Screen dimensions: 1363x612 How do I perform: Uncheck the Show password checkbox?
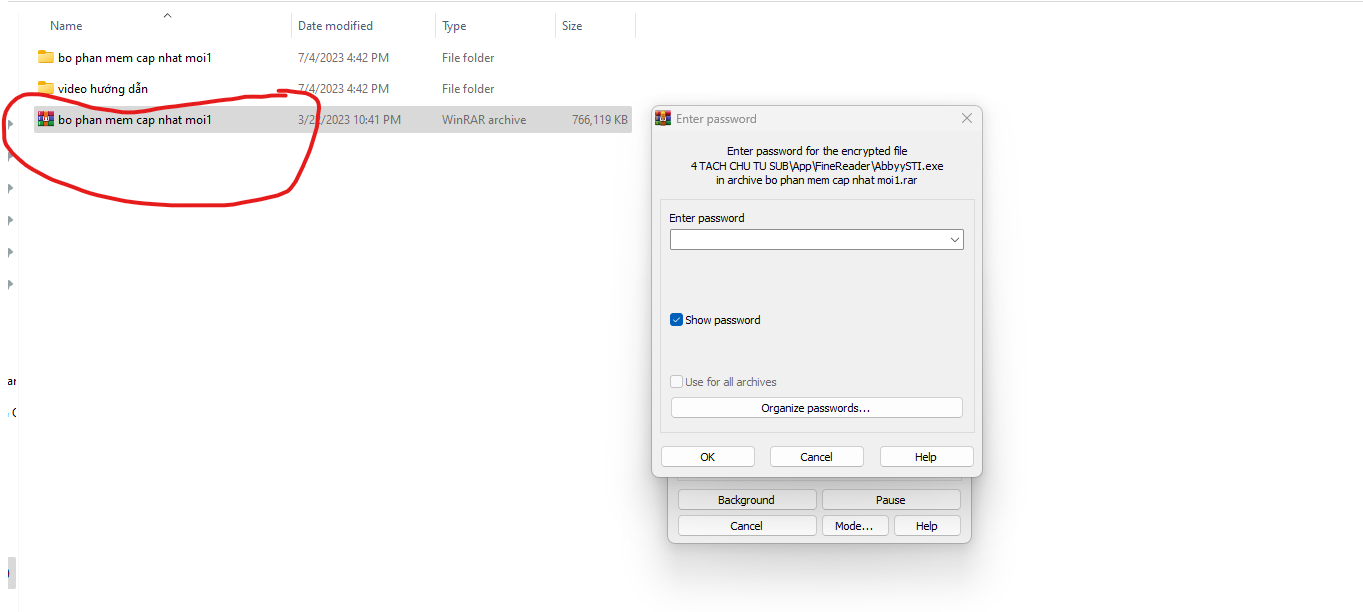tap(677, 320)
